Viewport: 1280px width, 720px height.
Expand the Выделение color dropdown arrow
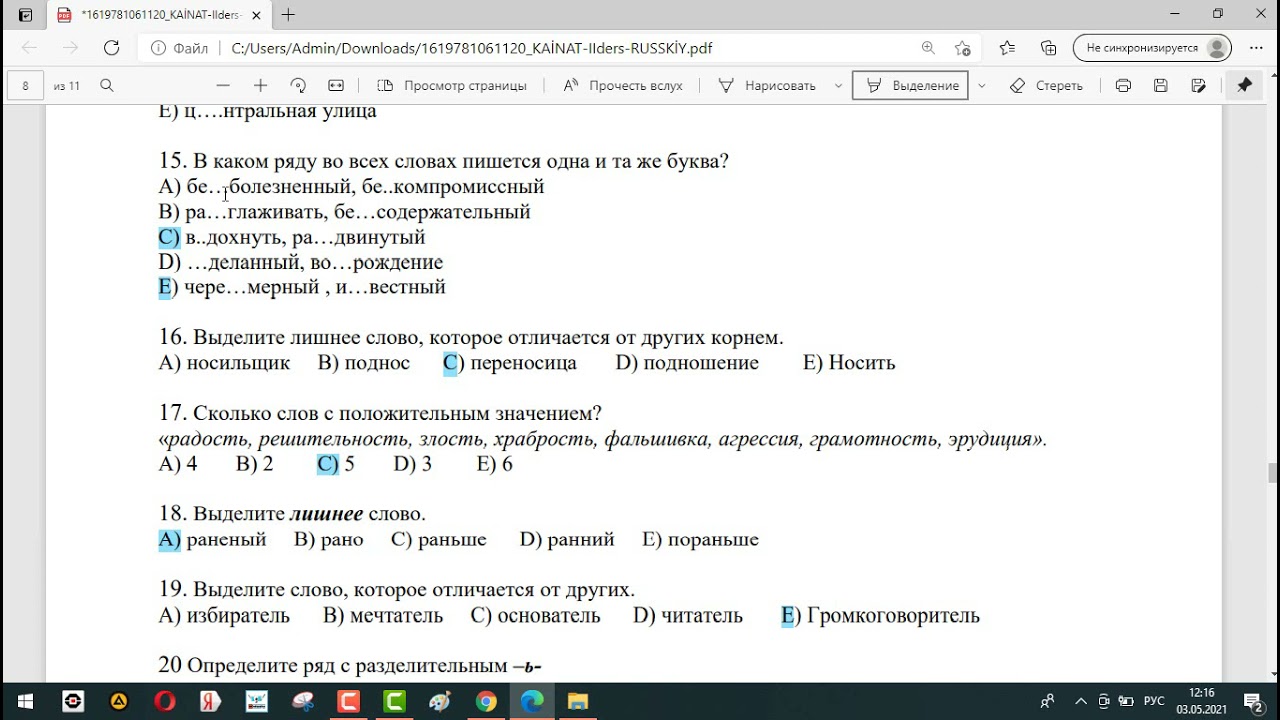tap(982, 86)
